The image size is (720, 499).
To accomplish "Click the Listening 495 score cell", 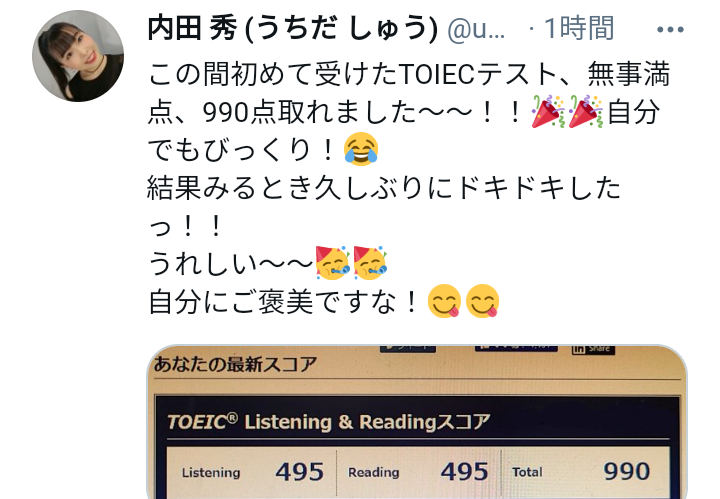I will [252, 472].
